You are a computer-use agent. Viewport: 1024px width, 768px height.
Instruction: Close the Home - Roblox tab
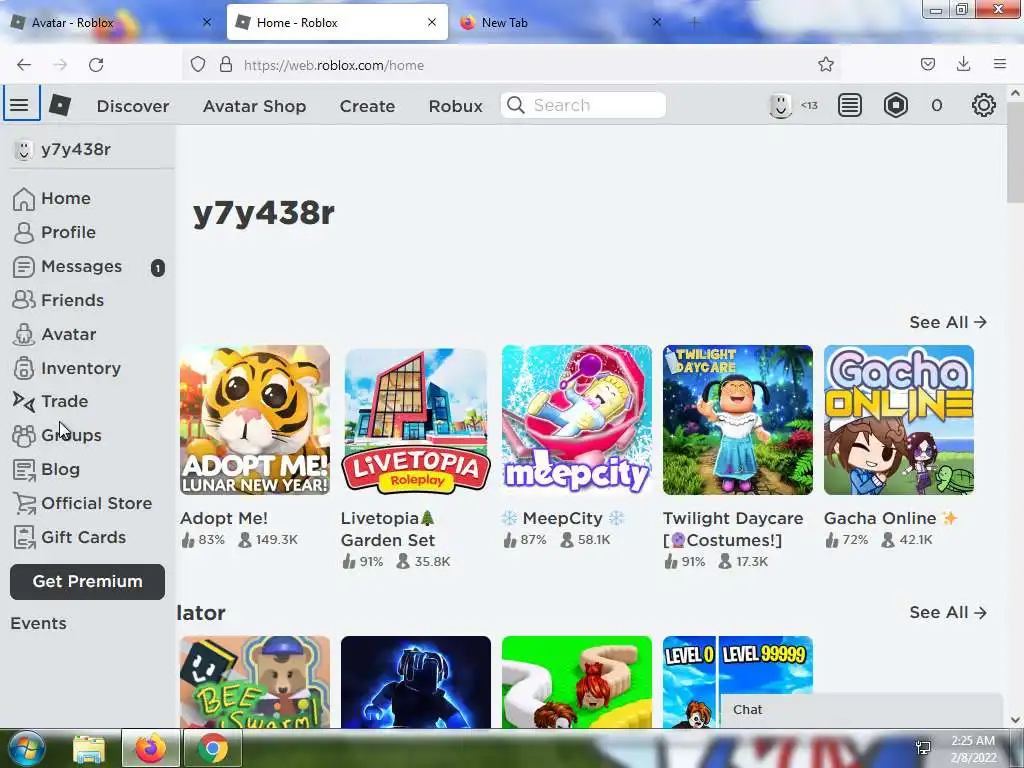click(432, 22)
